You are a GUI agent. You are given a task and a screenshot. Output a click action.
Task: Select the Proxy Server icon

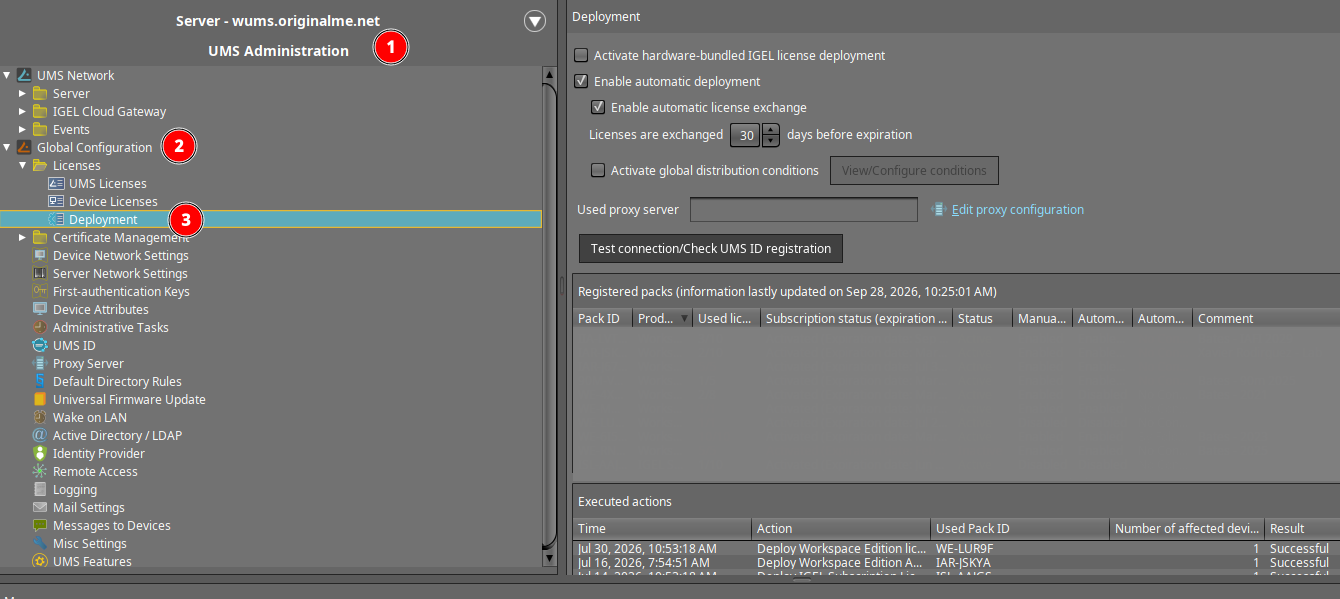(40, 364)
